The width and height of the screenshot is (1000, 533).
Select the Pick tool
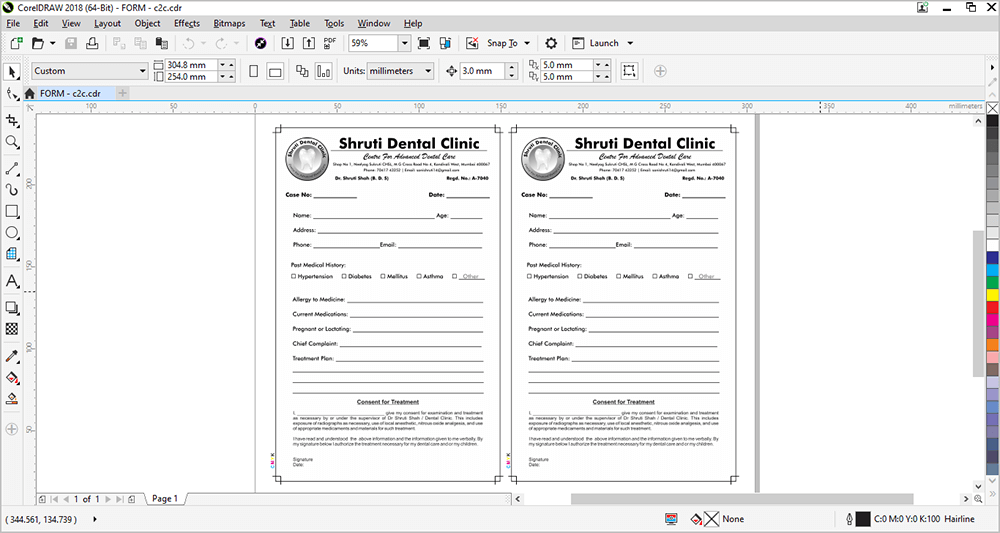[x=11, y=71]
